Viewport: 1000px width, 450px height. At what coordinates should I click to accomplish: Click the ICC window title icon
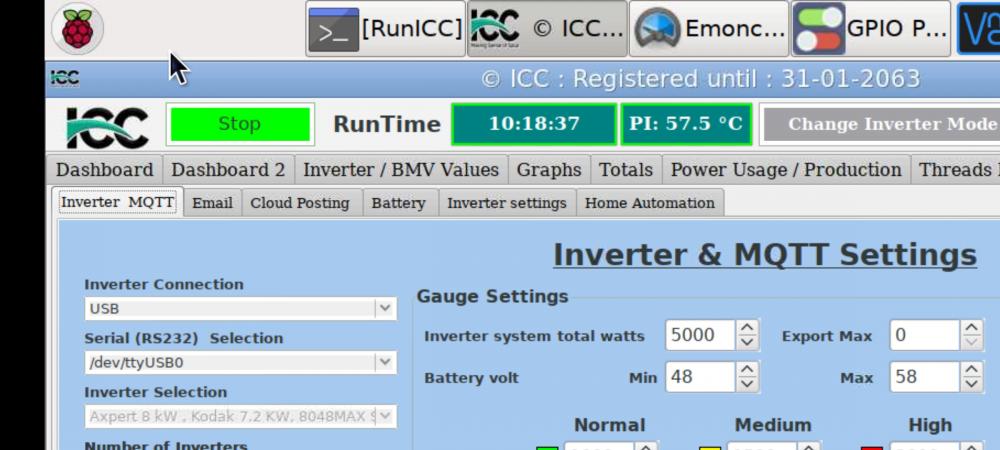[65, 78]
